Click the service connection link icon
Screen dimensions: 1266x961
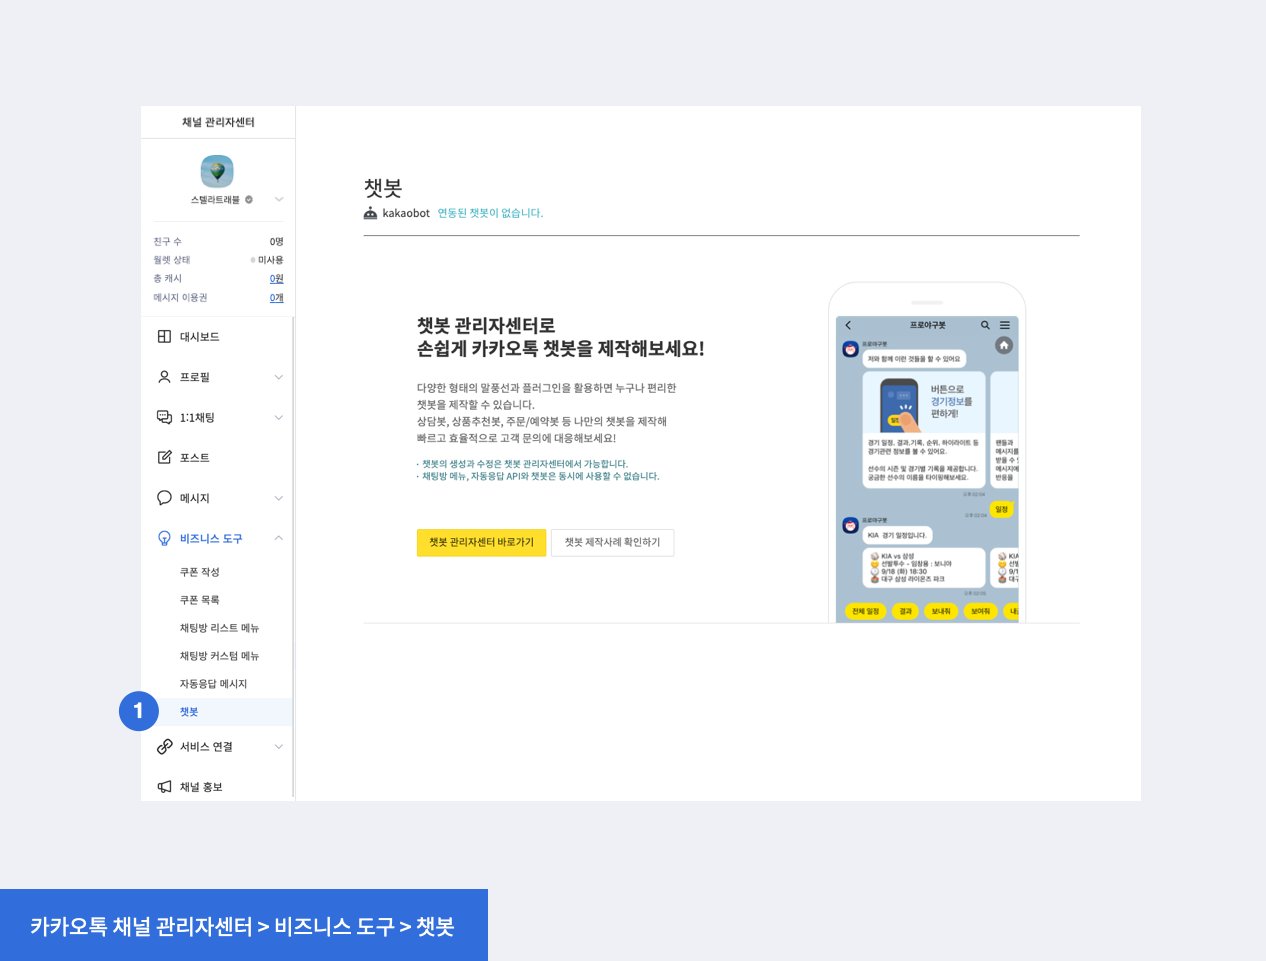click(x=164, y=746)
